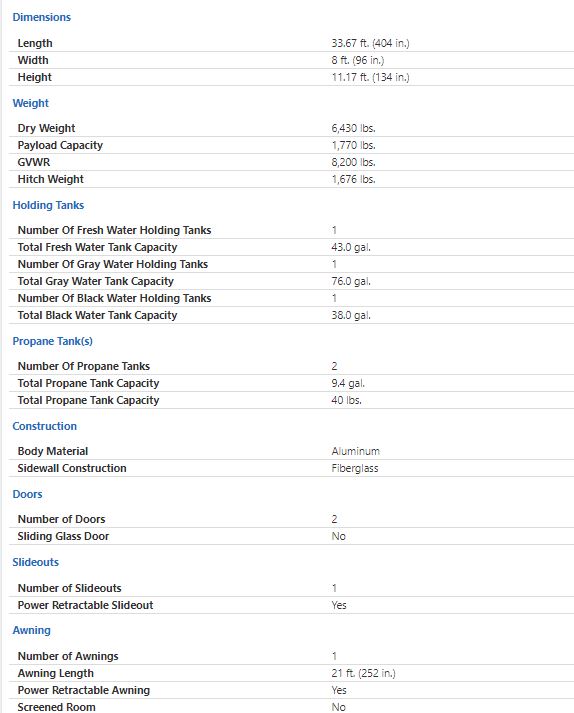Viewport: 574px width, 713px height.
Task: Select the Construction section heading
Action: pyautogui.click(x=45, y=426)
